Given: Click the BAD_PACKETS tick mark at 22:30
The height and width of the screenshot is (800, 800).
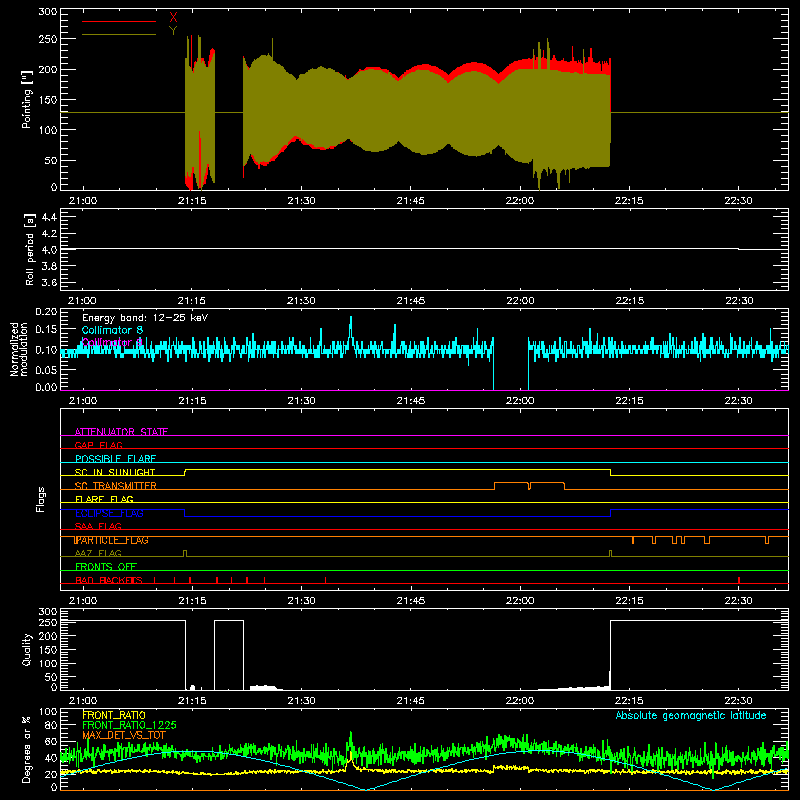Looking at the screenshot, I should tap(739, 580).
